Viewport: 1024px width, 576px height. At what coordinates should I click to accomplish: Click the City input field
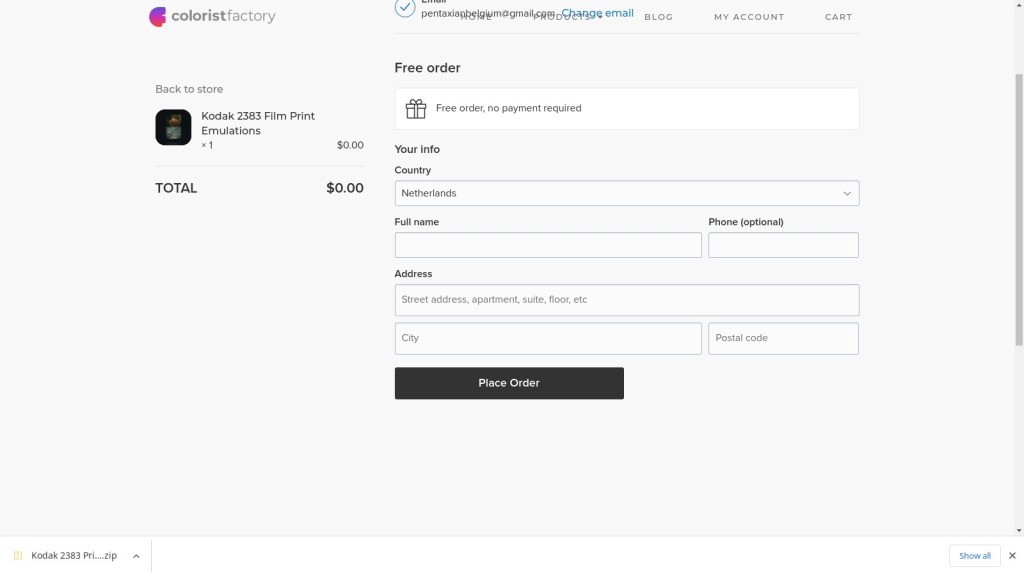pyautogui.click(x=548, y=338)
